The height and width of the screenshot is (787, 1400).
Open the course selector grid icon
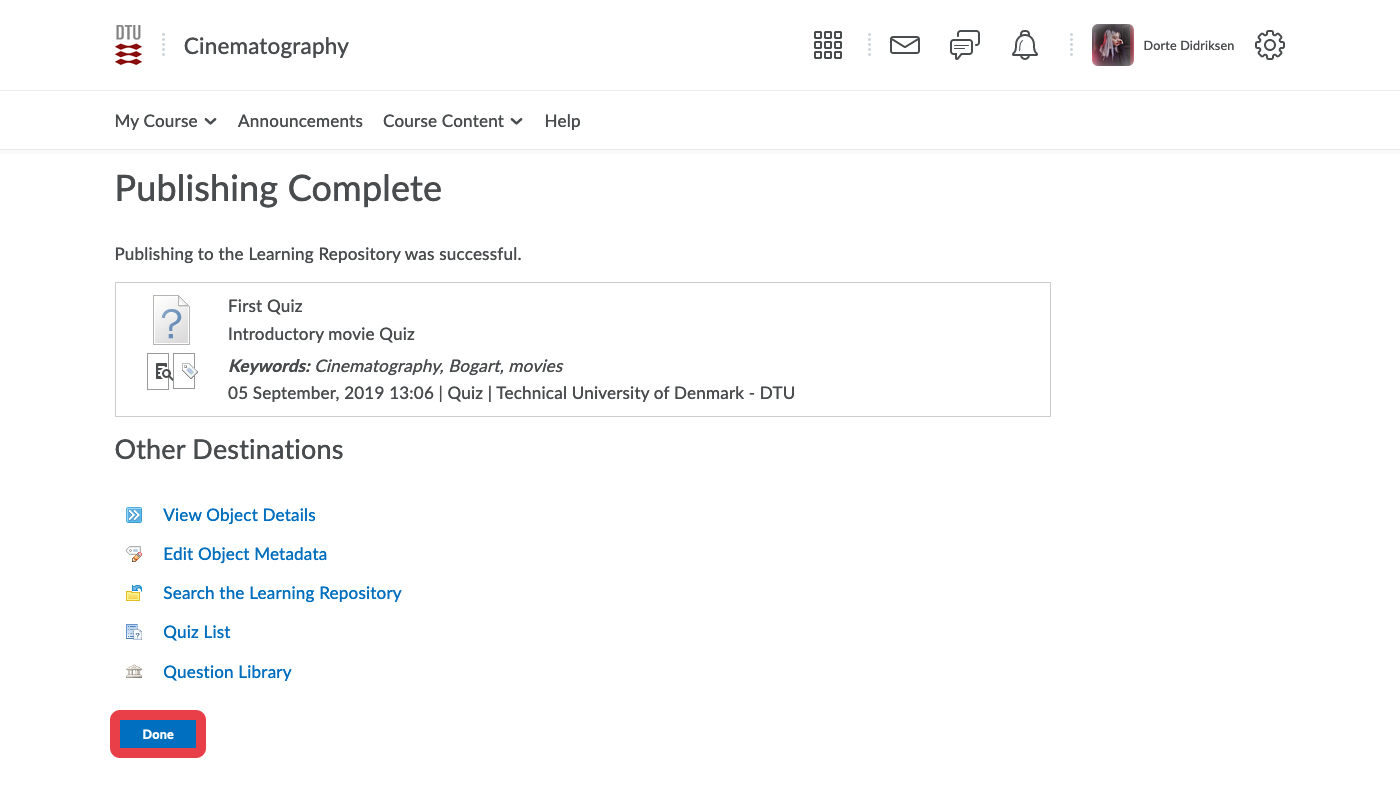[x=827, y=45]
